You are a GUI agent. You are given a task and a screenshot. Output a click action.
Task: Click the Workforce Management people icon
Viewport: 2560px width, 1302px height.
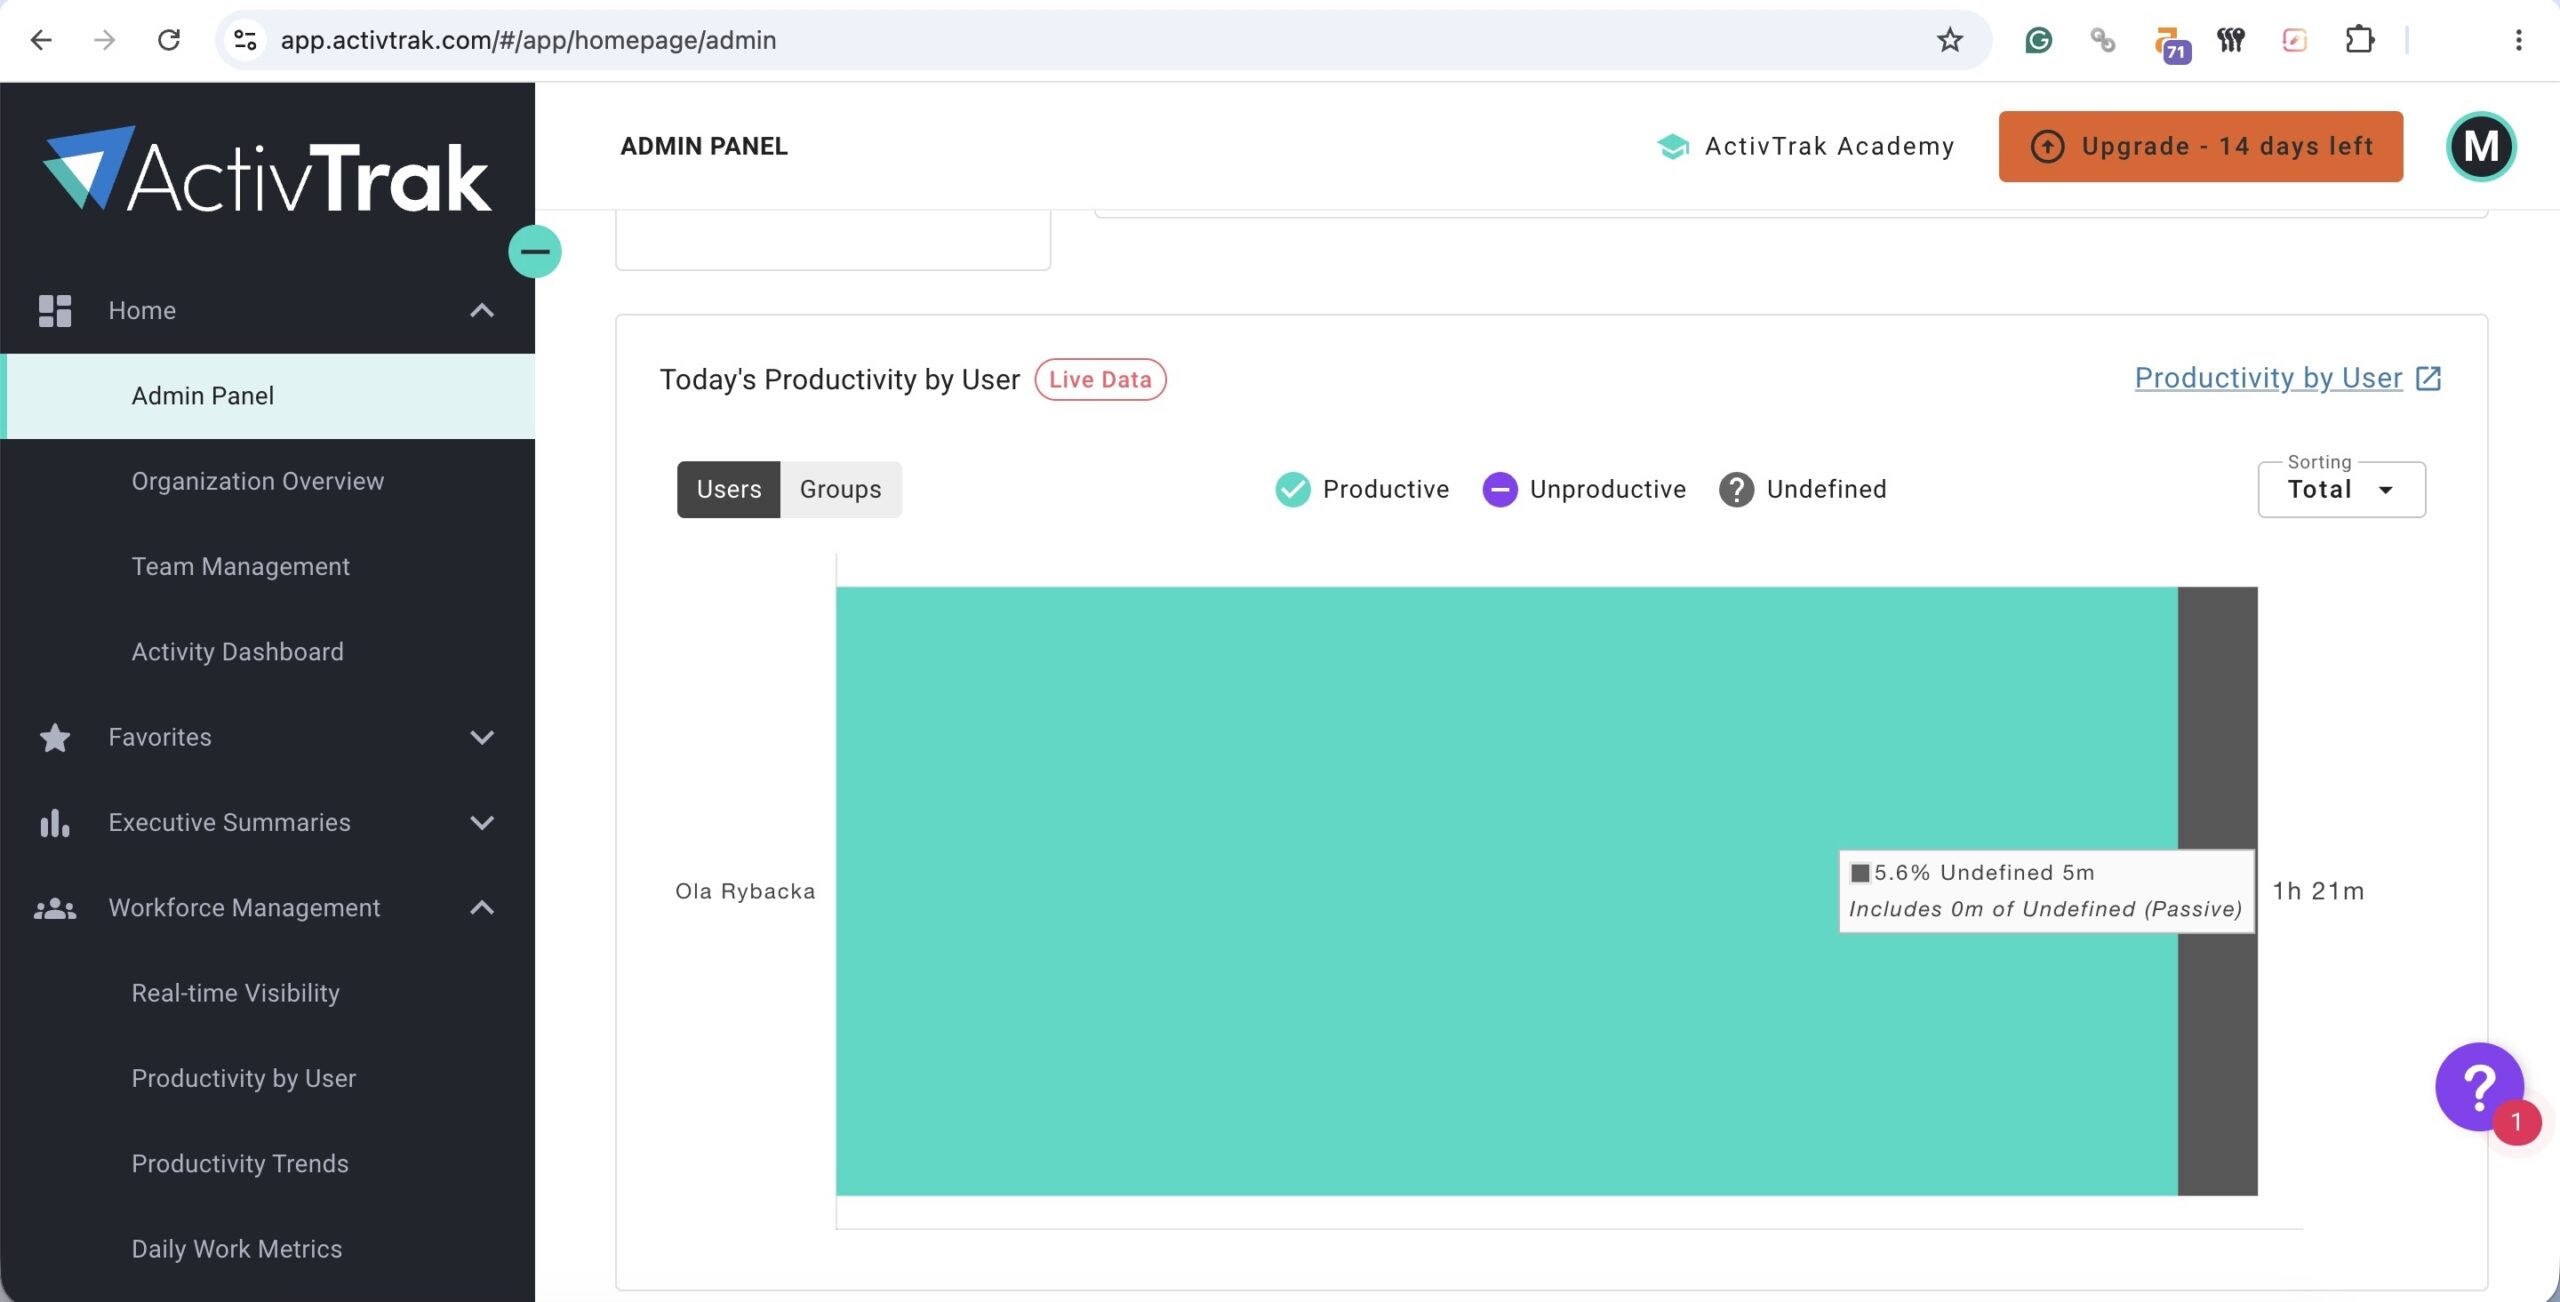(55, 909)
